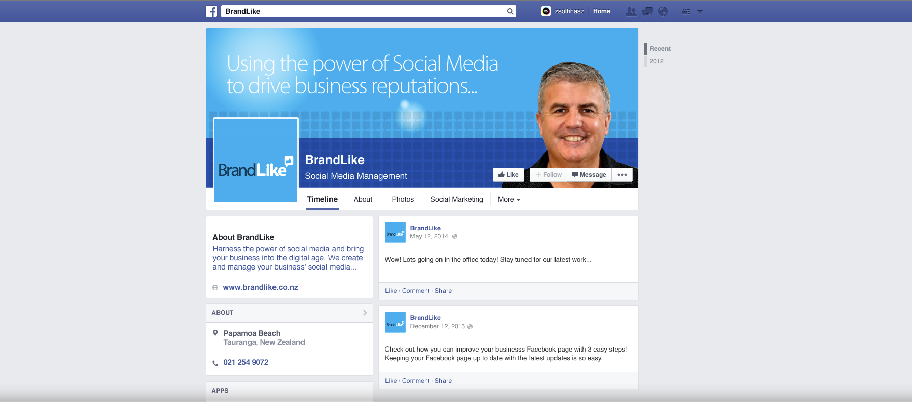Click the search magnifier icon
Screen dimensions: 912x402
click(x=510, y=11)
